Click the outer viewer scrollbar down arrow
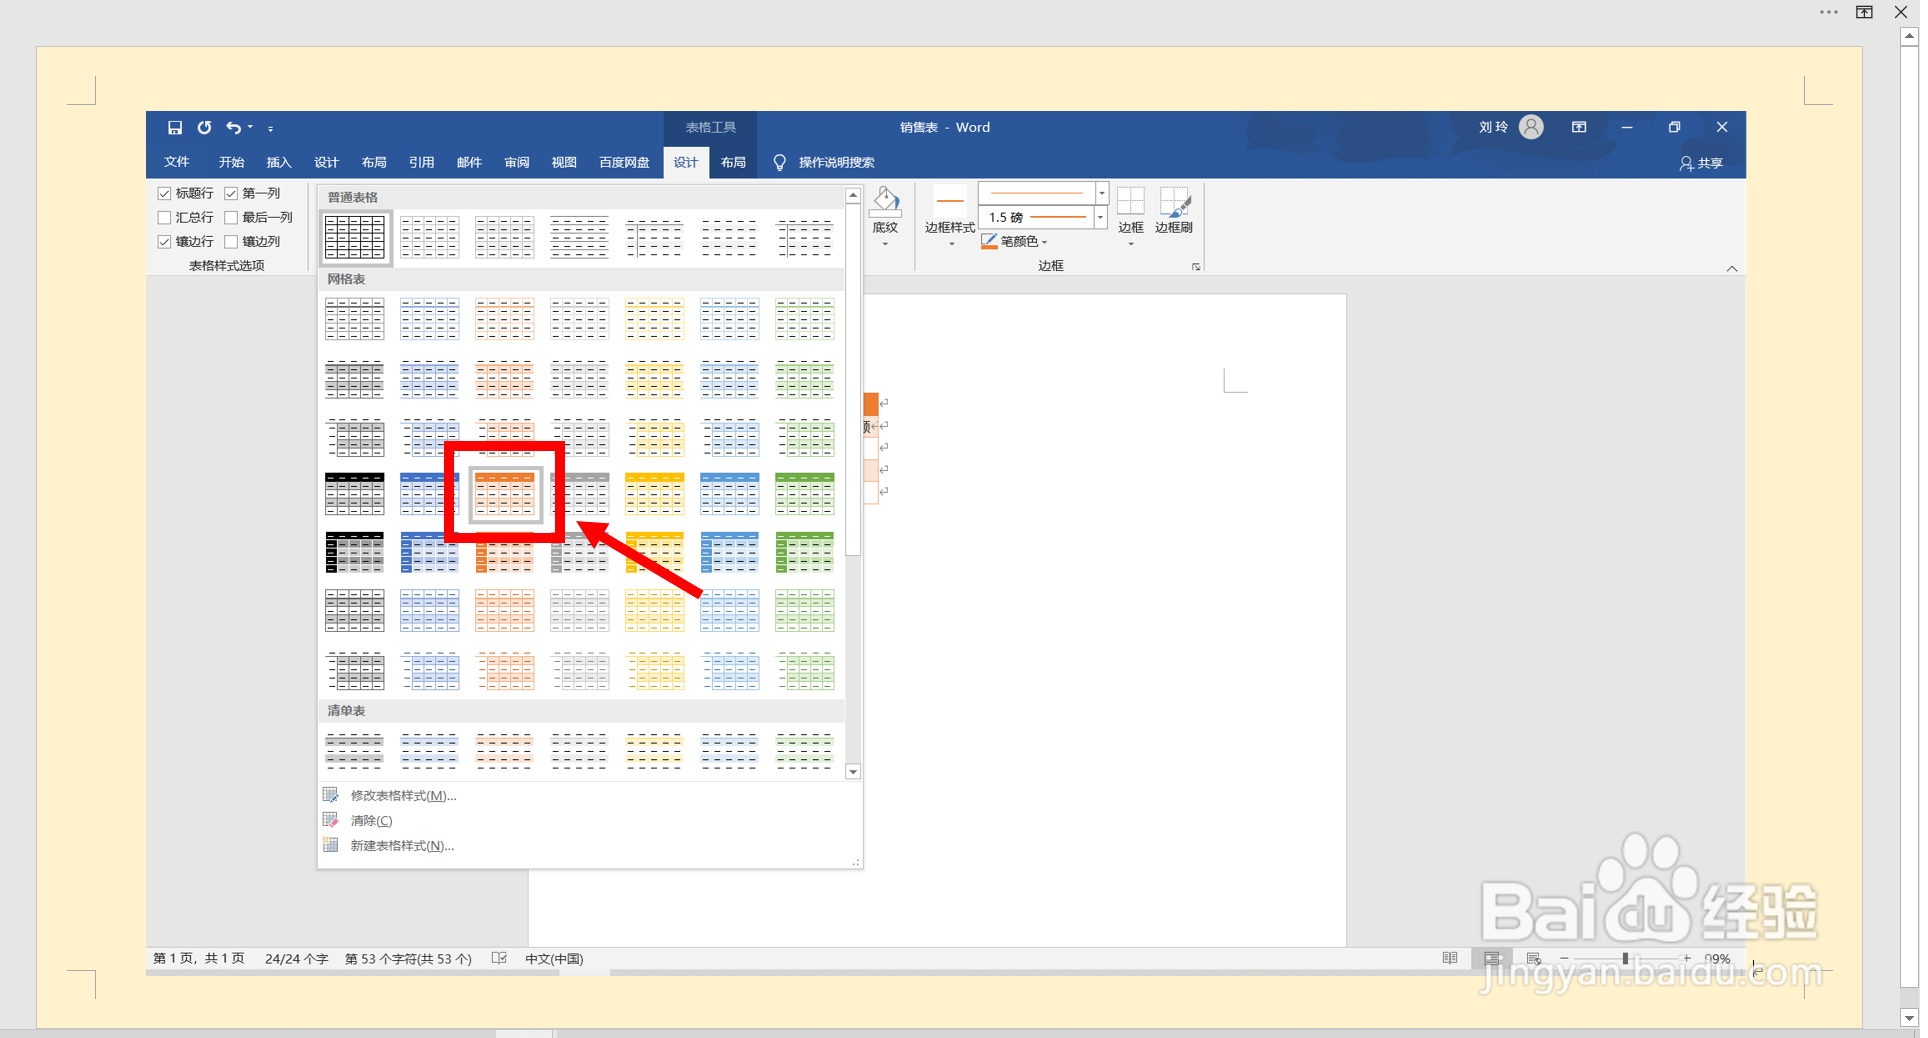Screen dimensions: 1928x1038 point(1909,1018)
